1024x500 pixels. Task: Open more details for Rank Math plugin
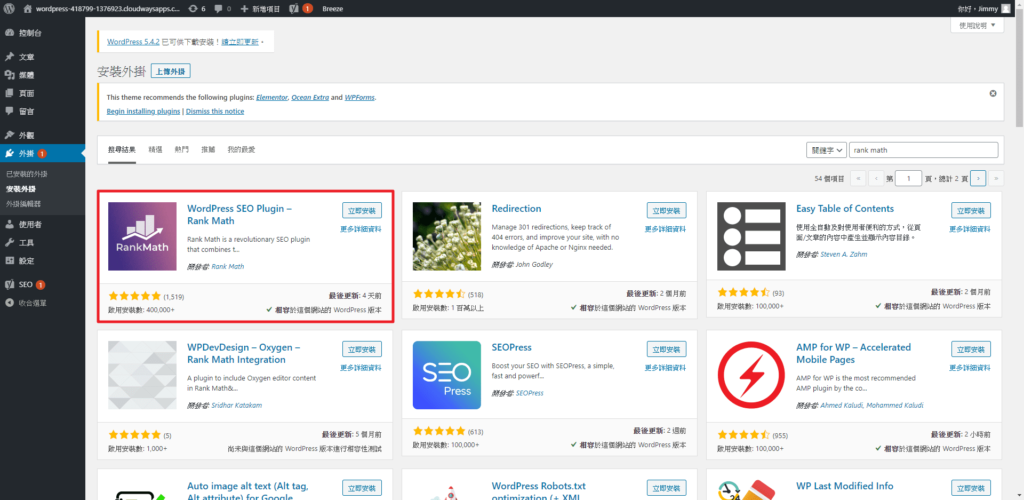pos(361,229)
